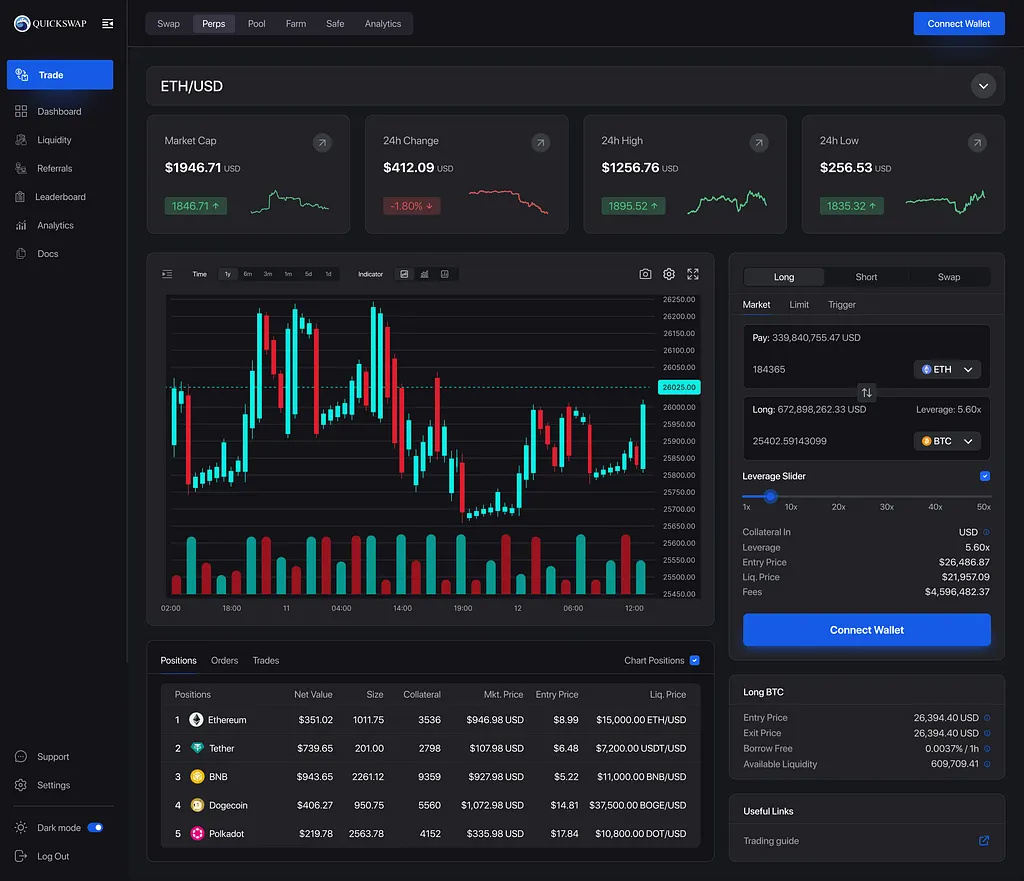Screen dimensions: 1024x881
Task: Select the 6m time range
Action: point(248,274)
